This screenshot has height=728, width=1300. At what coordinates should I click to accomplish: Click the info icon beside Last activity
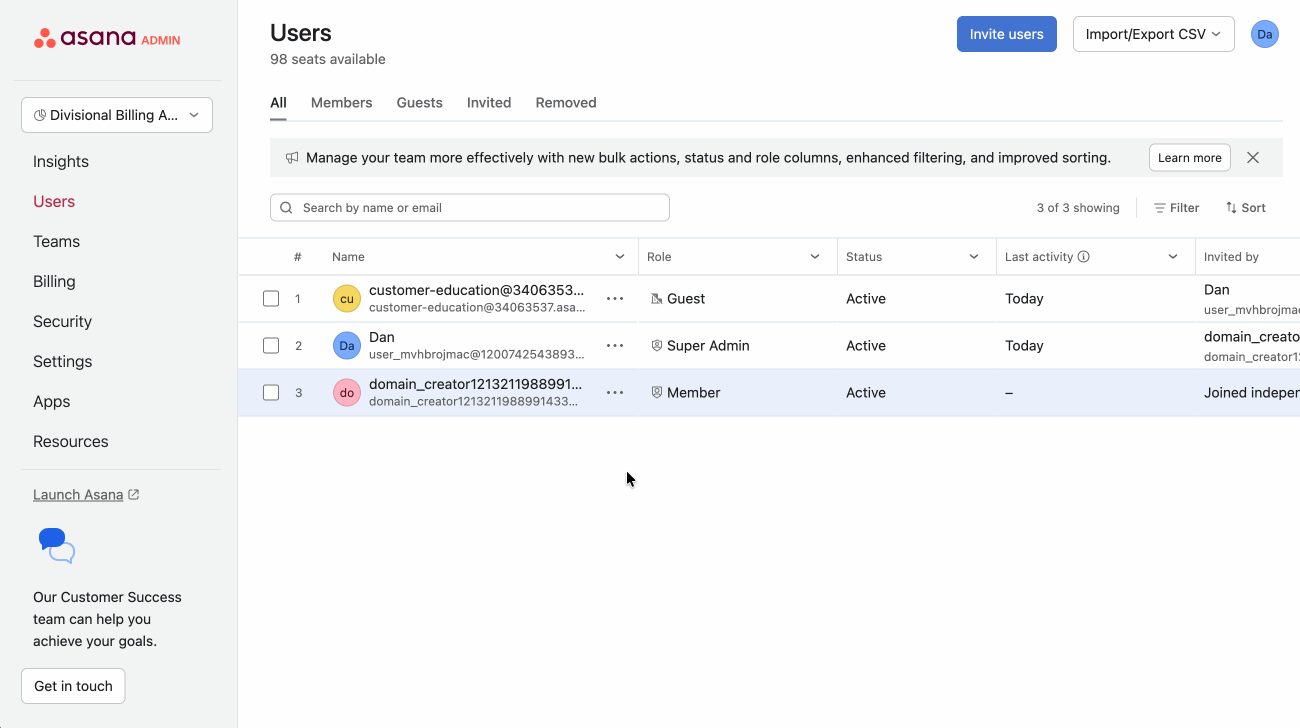pos(1084,257)
